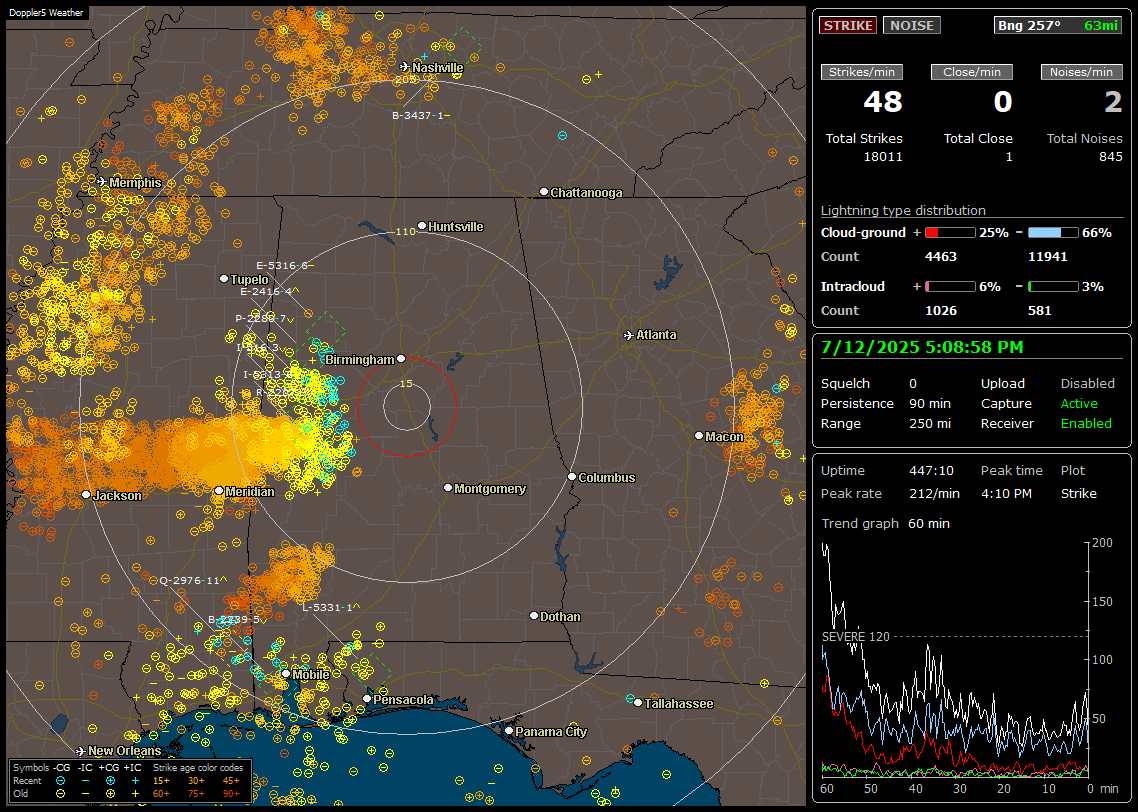Click the Tallahassee city marker dot
The height and width of the screenshot is (812, 1138).
(x=638, y=702)
